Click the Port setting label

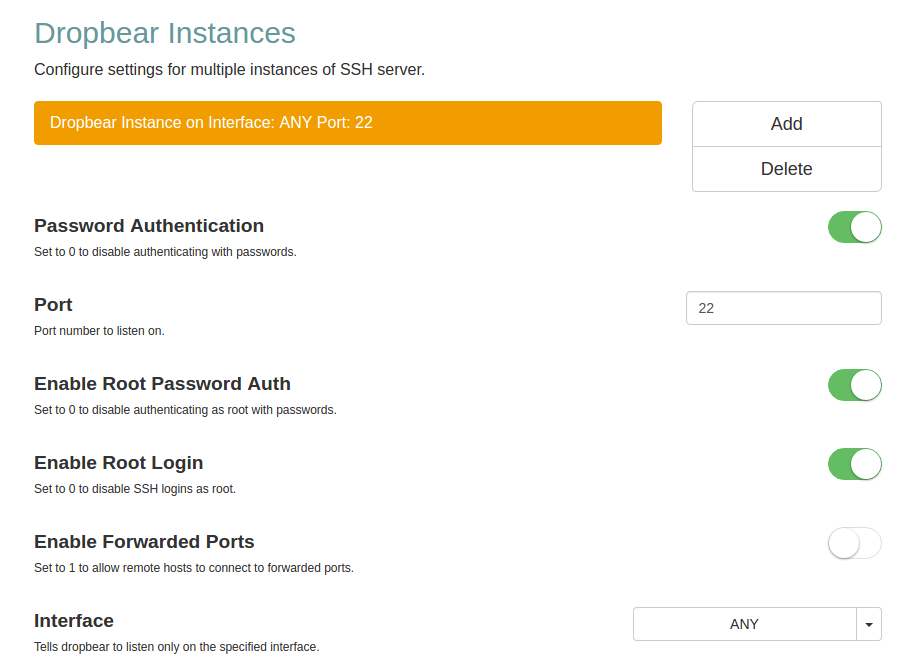pyautogui.click(x=53, y=305)
